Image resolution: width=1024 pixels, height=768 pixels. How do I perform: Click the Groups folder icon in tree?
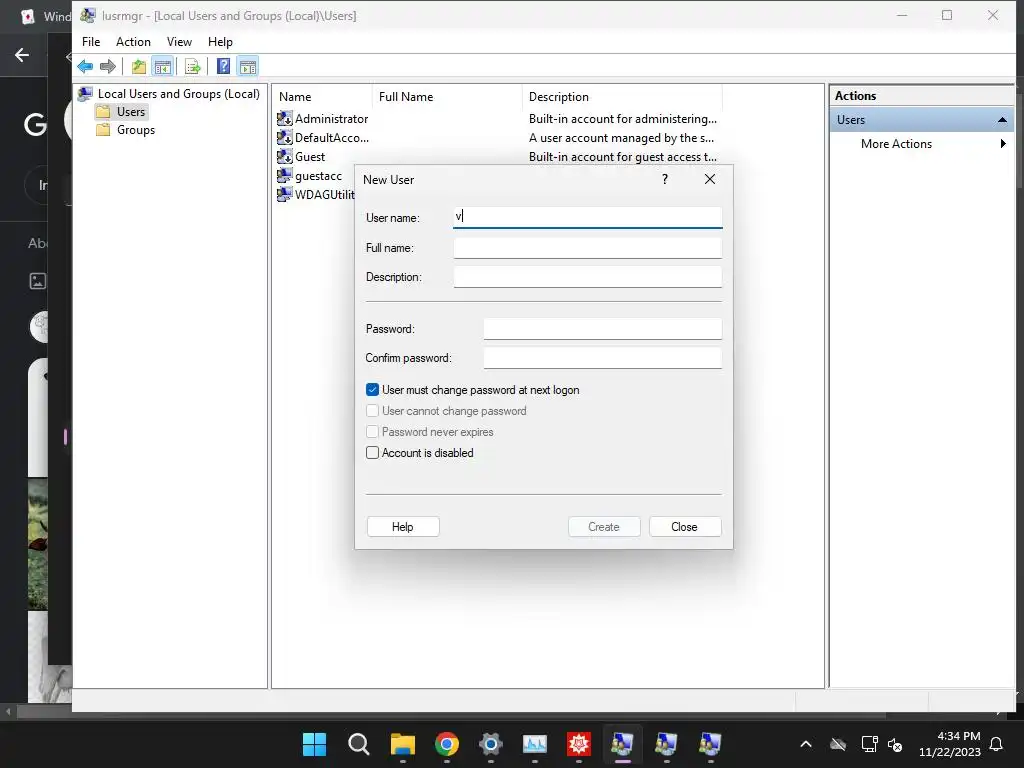pos(103,130)
